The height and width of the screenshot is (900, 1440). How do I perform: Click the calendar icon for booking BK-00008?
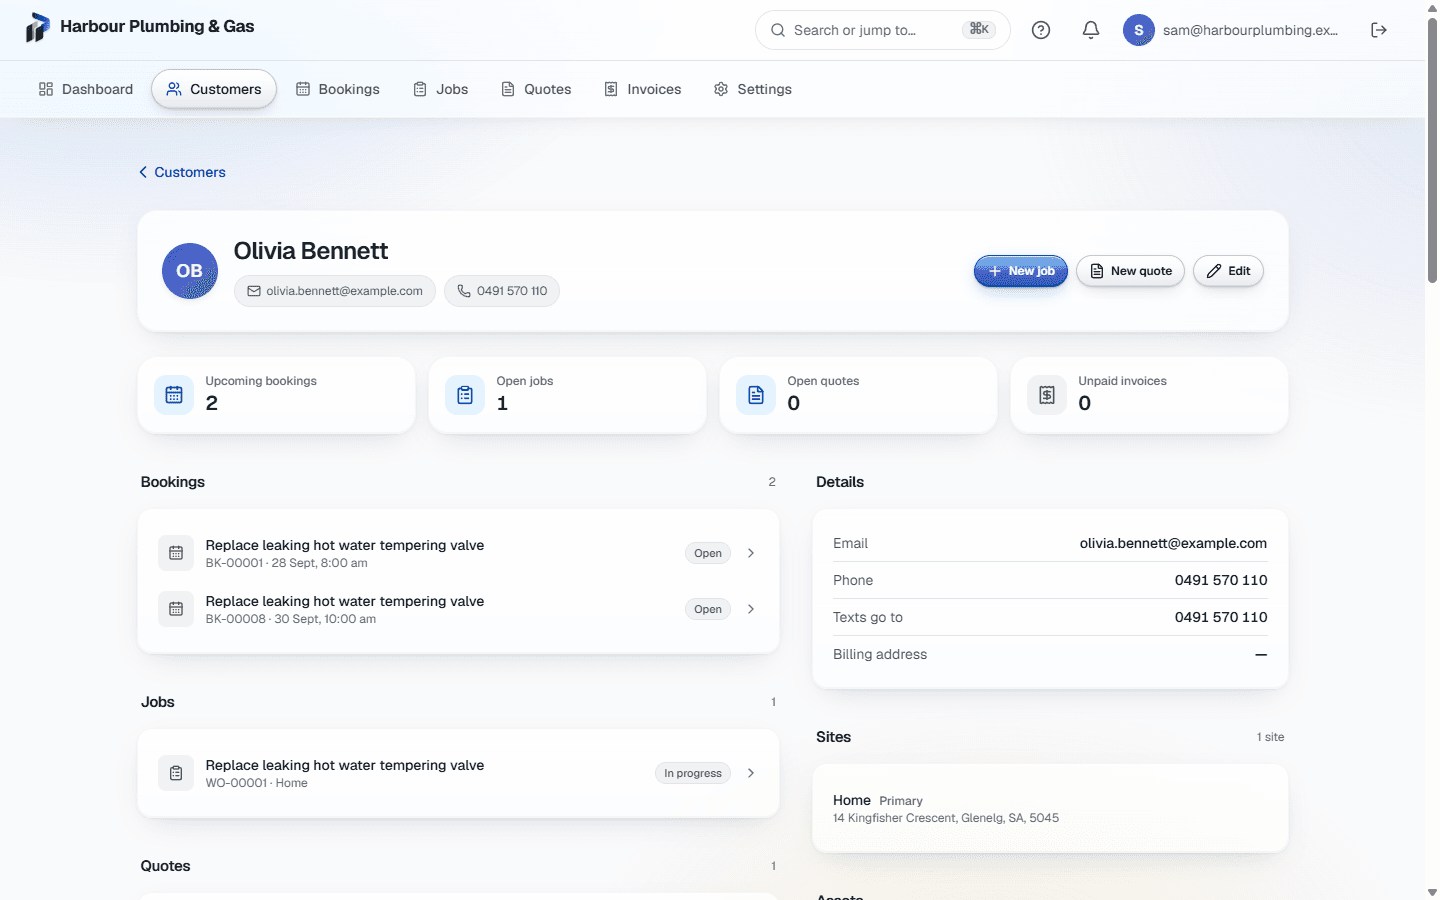[176, 609]
